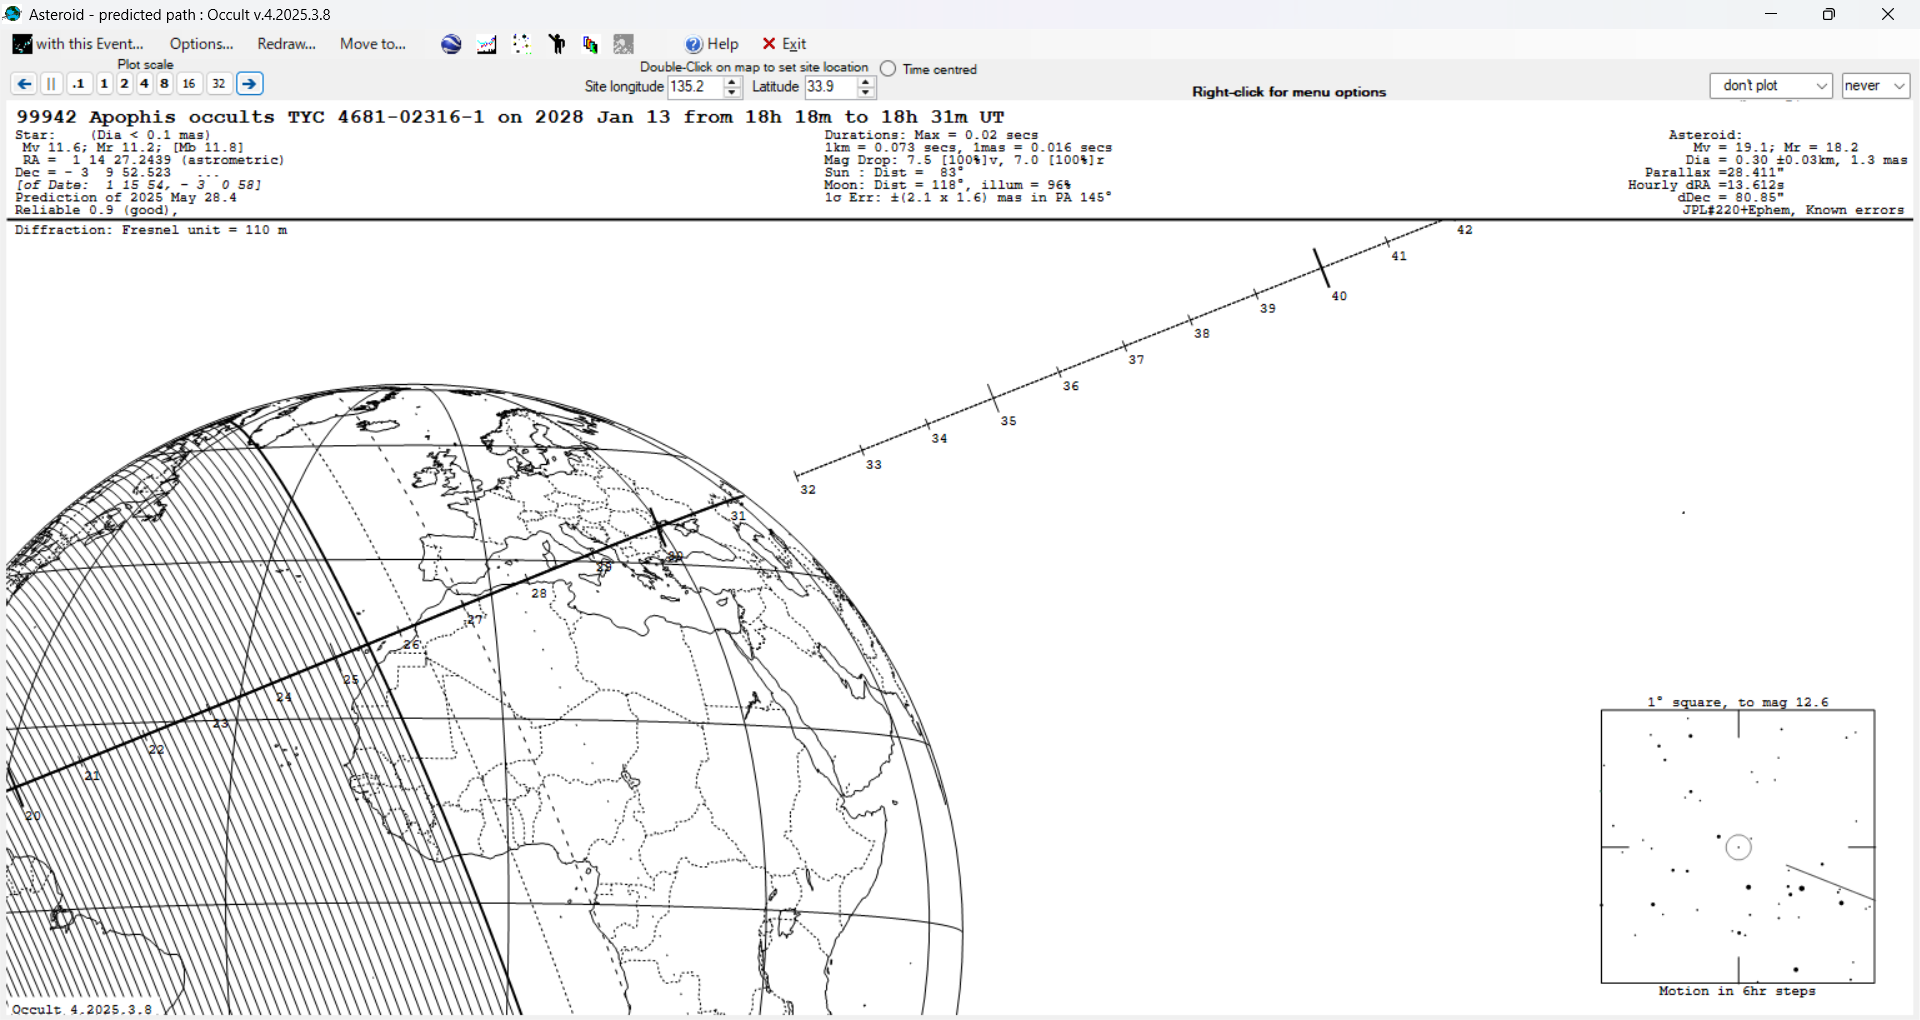1920x1020 pixels.
Task: Click the black figure silhouette icon
Action: click(557, 44)
